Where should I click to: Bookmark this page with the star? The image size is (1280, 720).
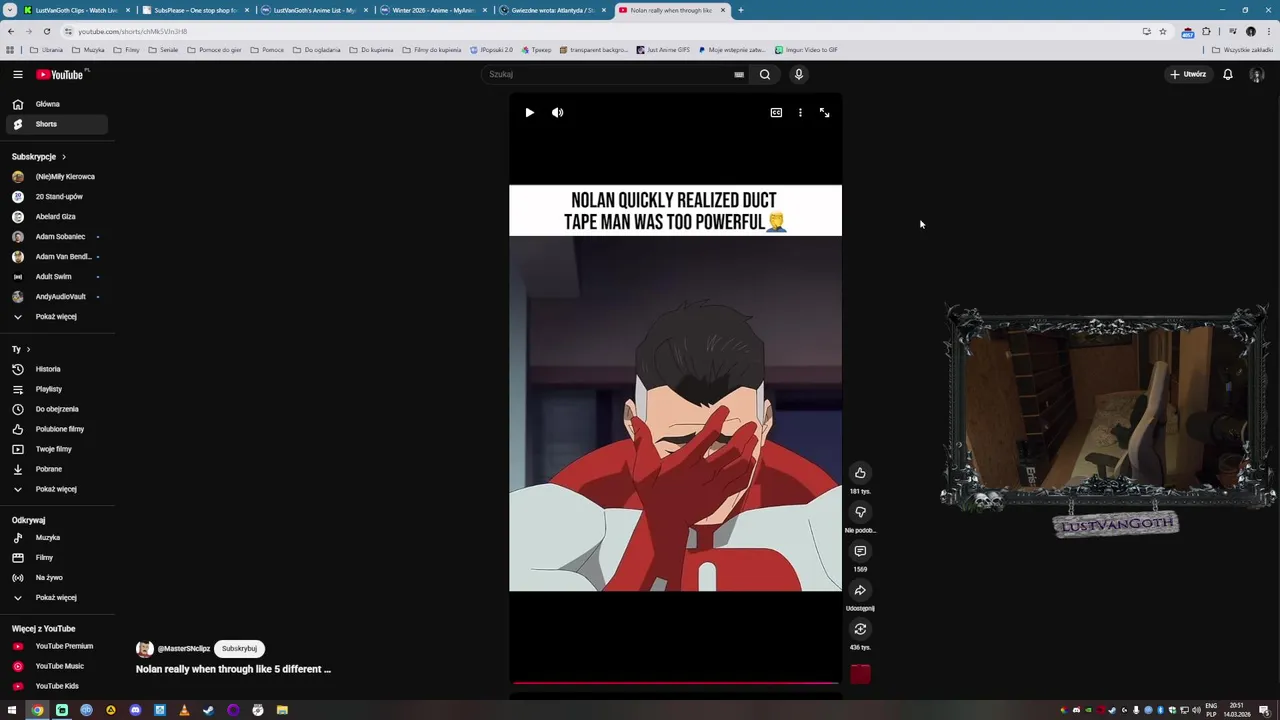point(1162,31)
